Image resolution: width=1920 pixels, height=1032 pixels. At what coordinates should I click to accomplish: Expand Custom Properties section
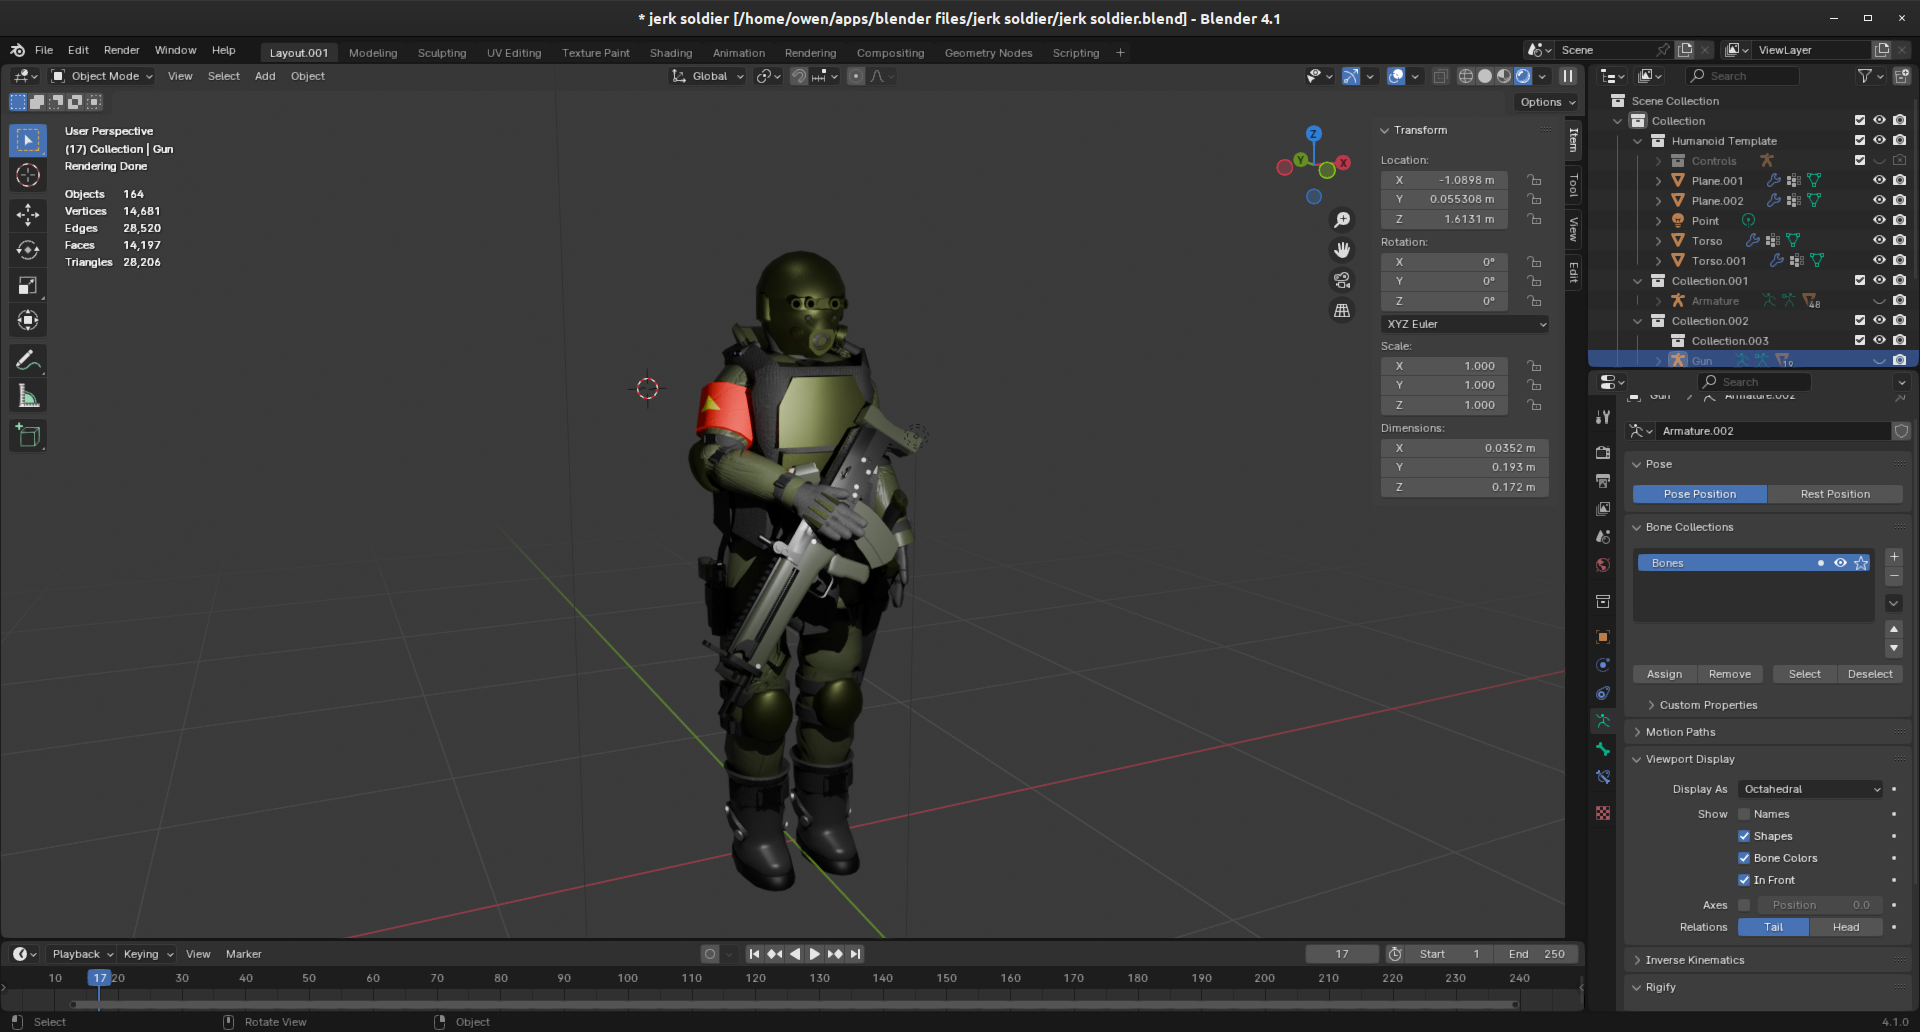[1708, 705]
